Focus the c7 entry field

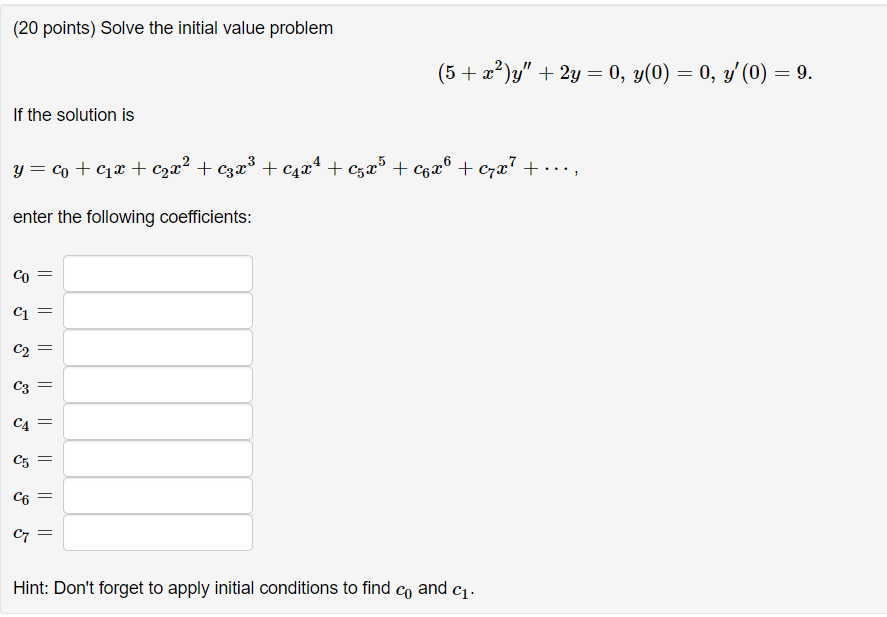point(157,532)
